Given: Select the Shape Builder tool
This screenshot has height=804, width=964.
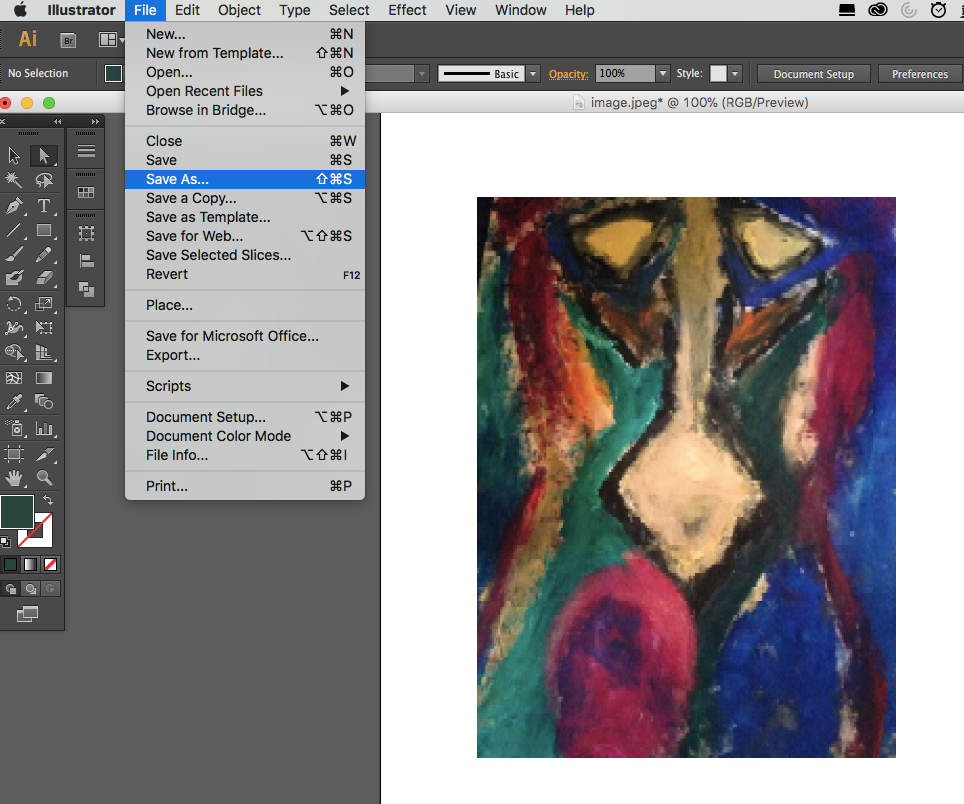Looking at the screenshot, I should tap(14, 352).
